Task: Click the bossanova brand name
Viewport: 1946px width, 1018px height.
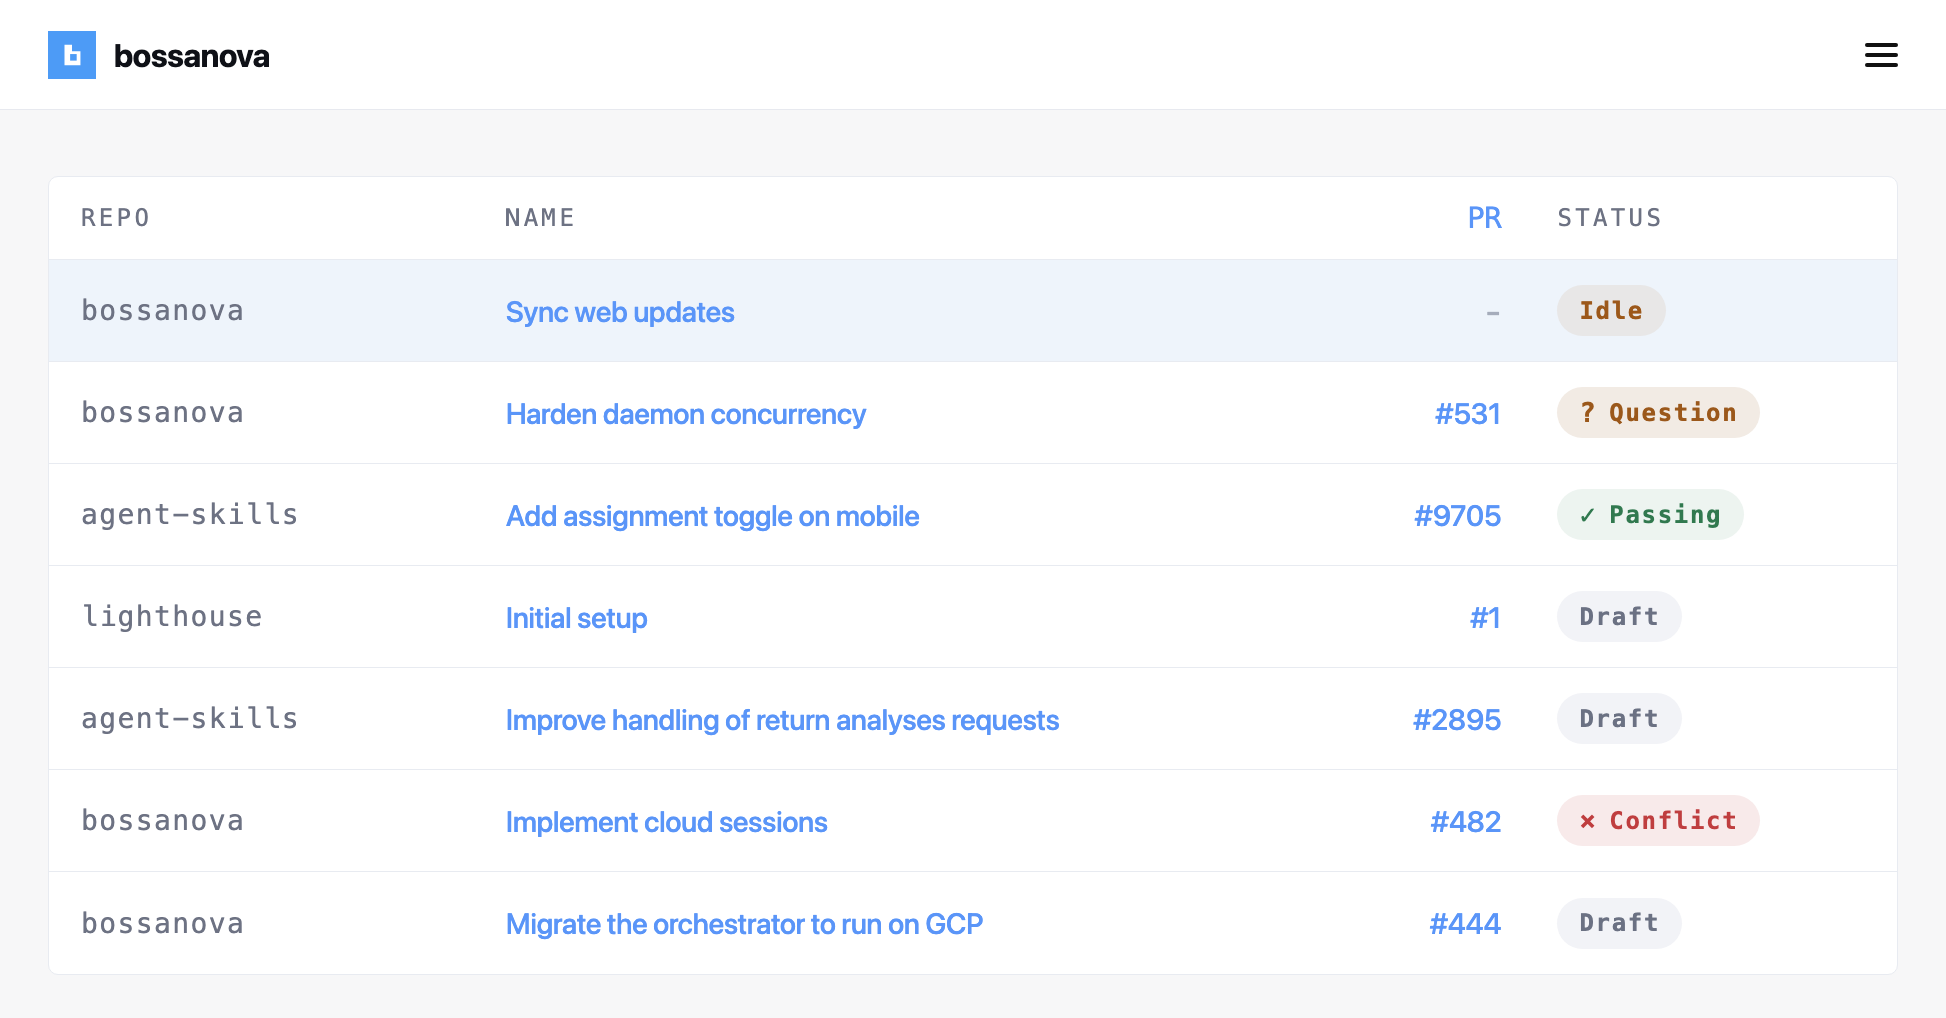Action: click(191, 56)
